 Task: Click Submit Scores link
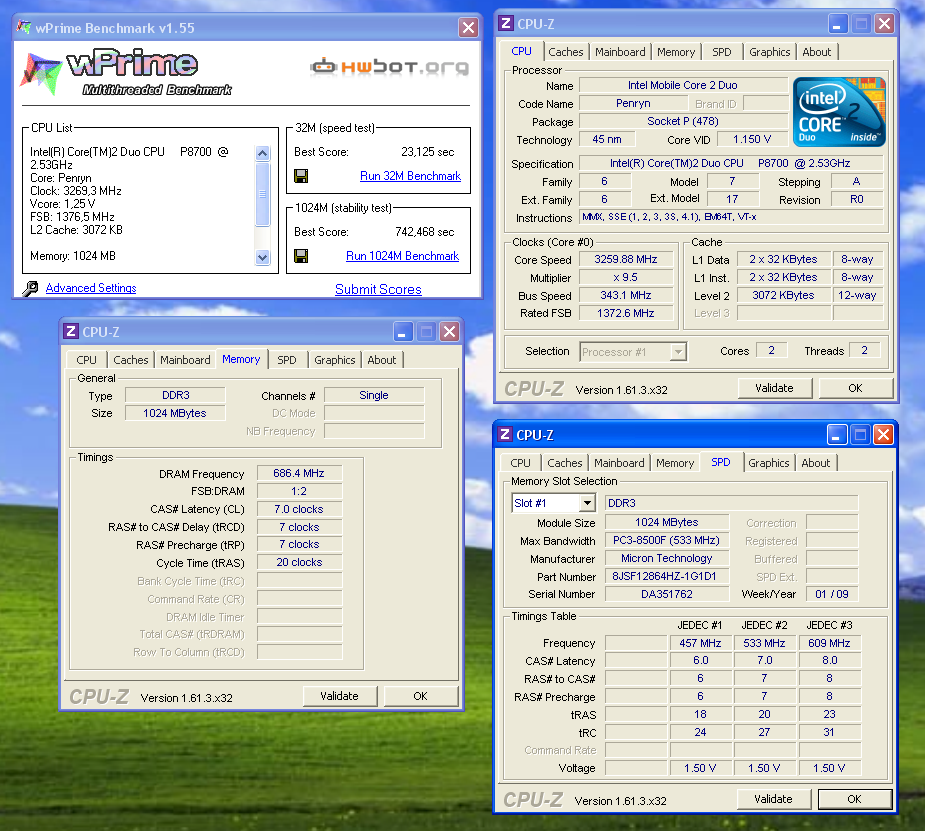(378, 289)
